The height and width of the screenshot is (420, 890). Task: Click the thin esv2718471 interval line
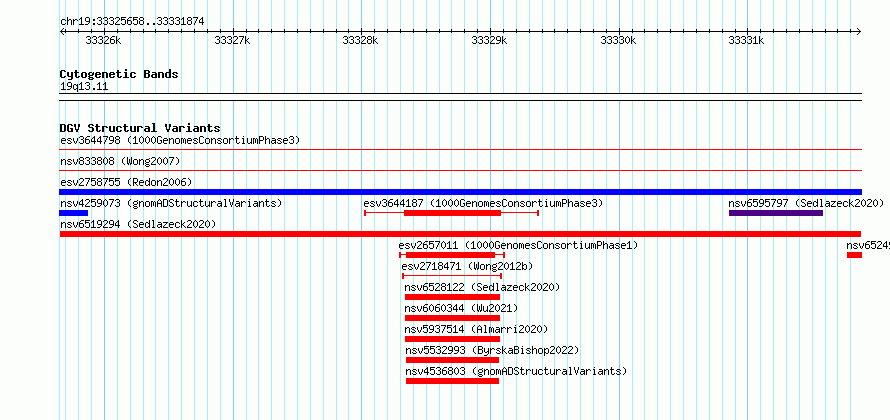[452, 276]
